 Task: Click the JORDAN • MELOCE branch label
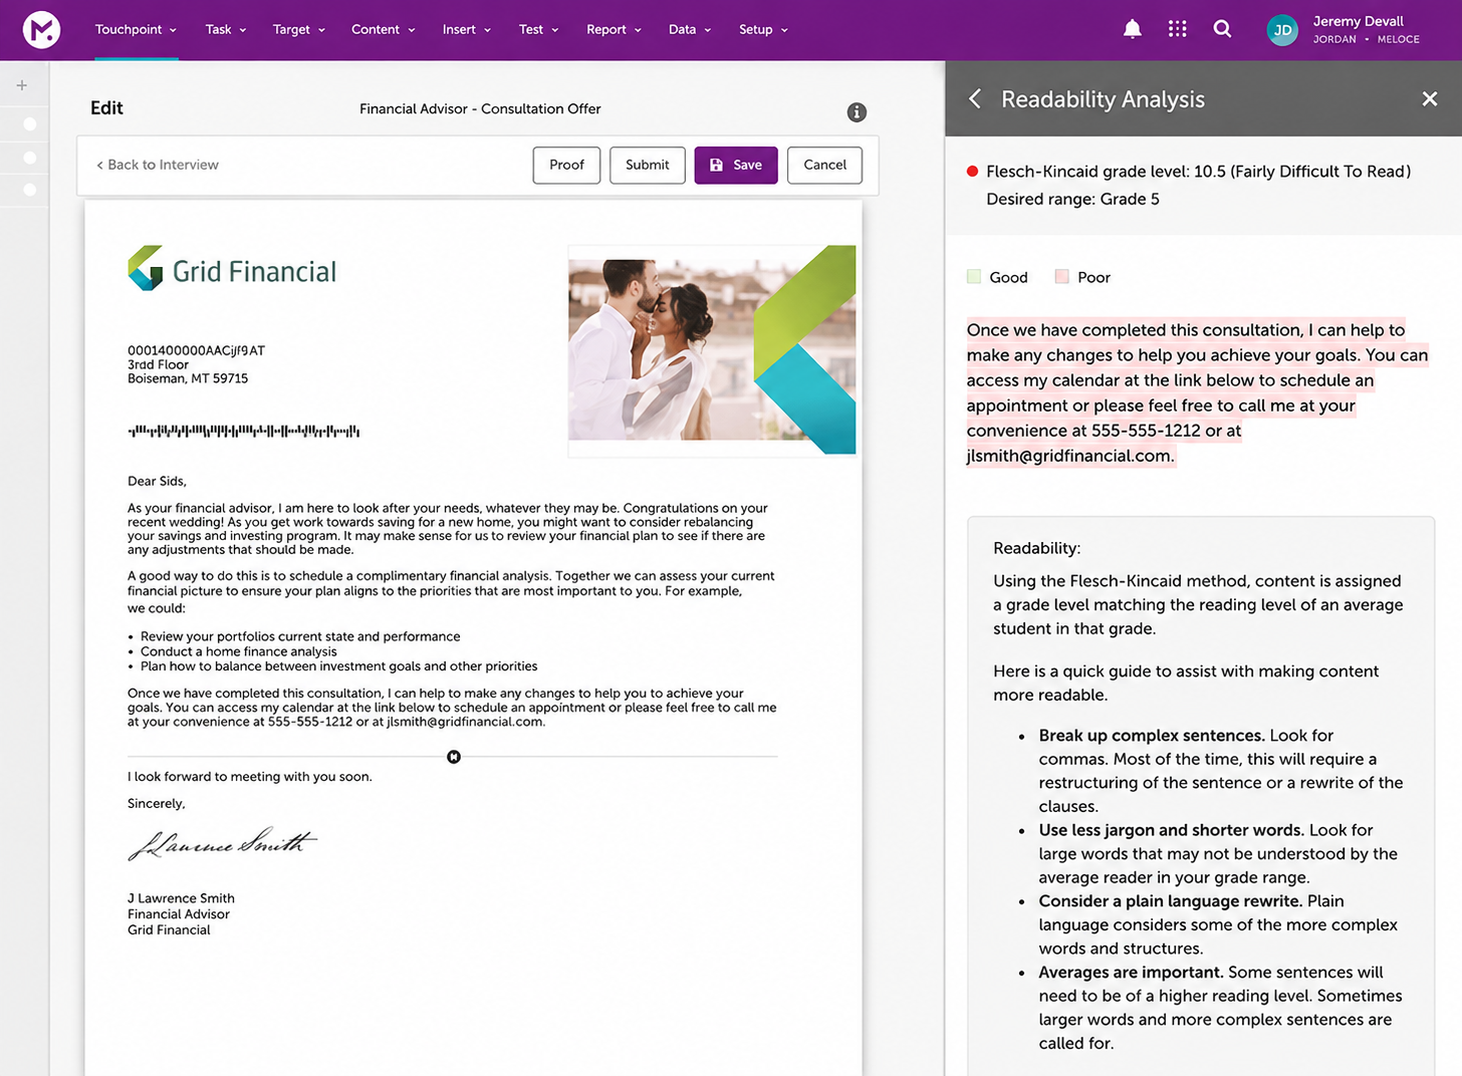coord(1366,40)
